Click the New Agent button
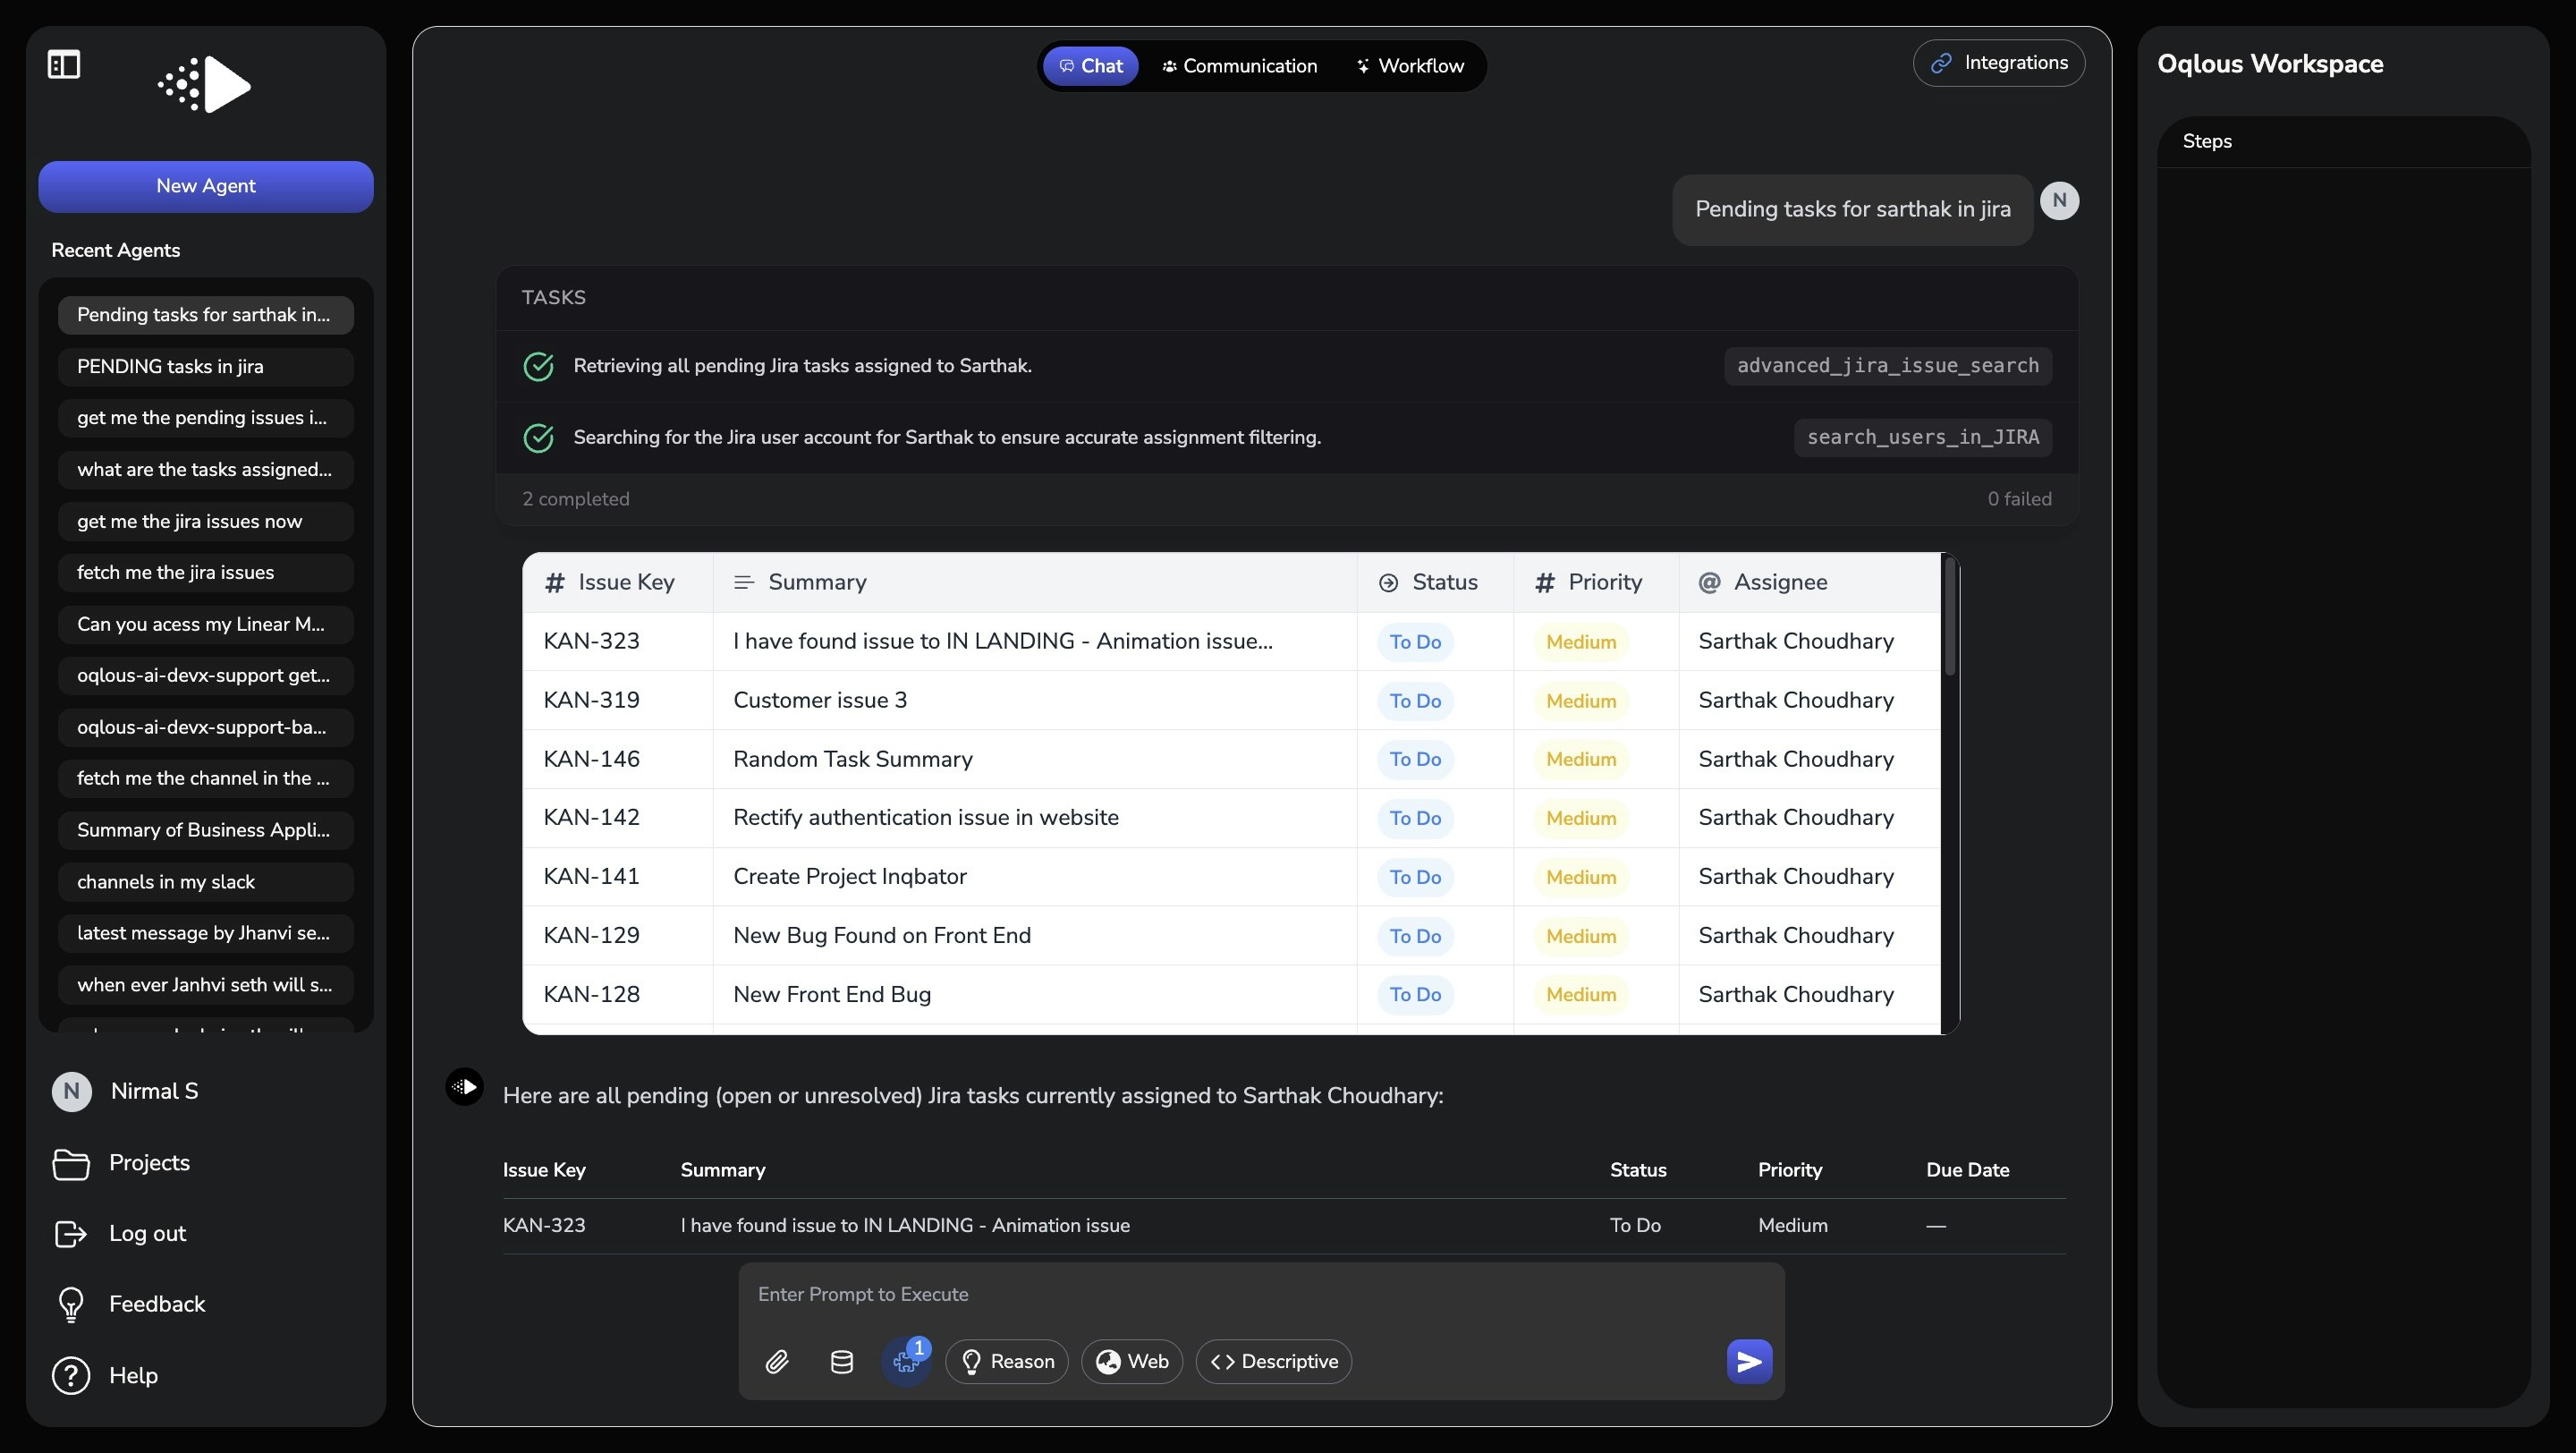2576x1453 pixels. click(x=206, y=186)
